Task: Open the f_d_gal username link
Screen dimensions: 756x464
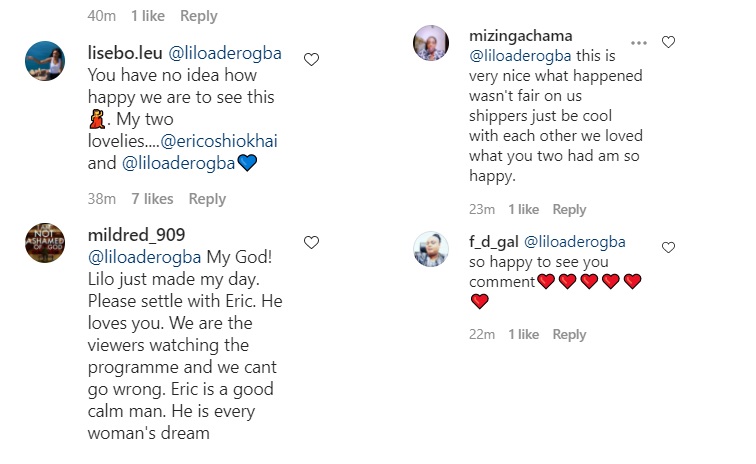Action: tap(492, 241)
